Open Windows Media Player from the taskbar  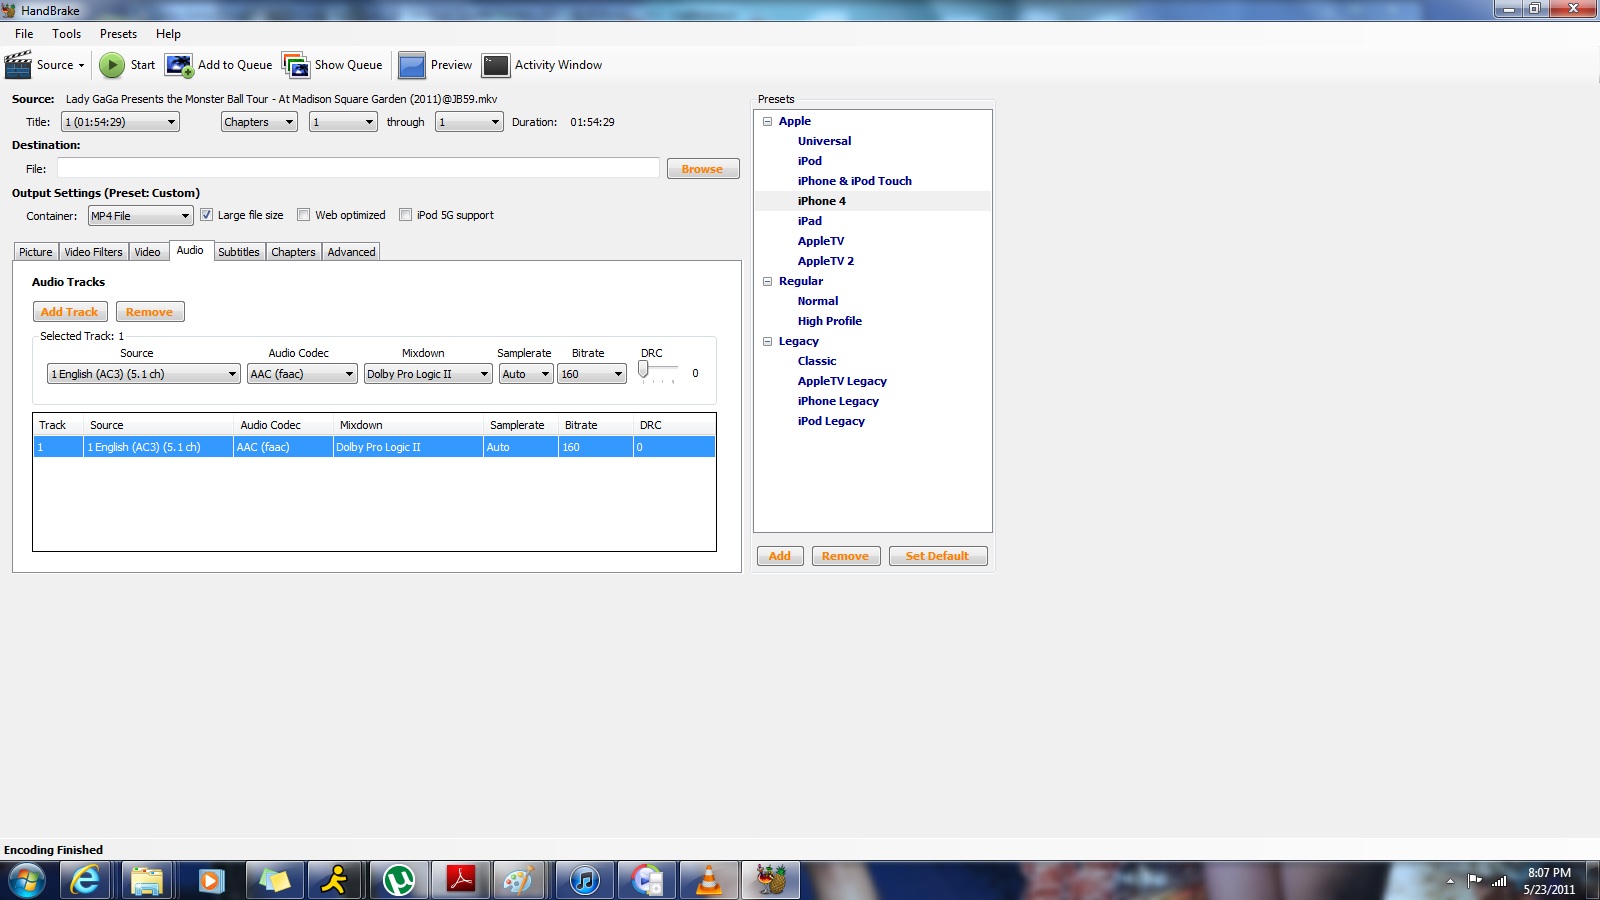point(210,881)
